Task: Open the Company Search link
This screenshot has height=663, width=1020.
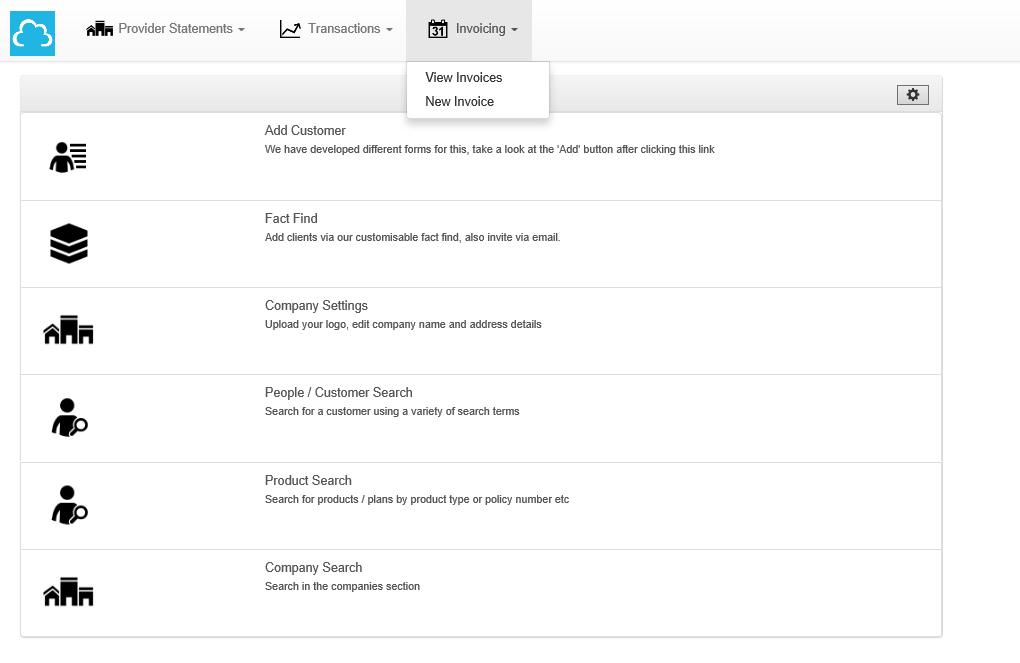Action: pos(313,567)
